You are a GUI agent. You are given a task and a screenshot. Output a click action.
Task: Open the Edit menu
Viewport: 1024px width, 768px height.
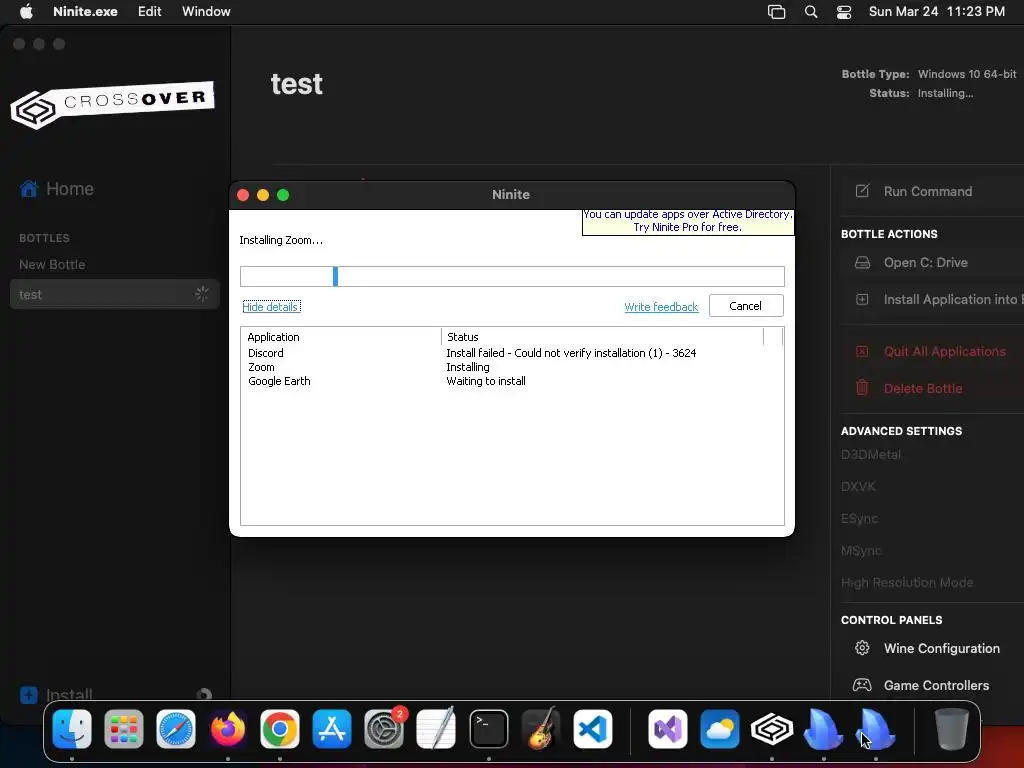(150, 11)
